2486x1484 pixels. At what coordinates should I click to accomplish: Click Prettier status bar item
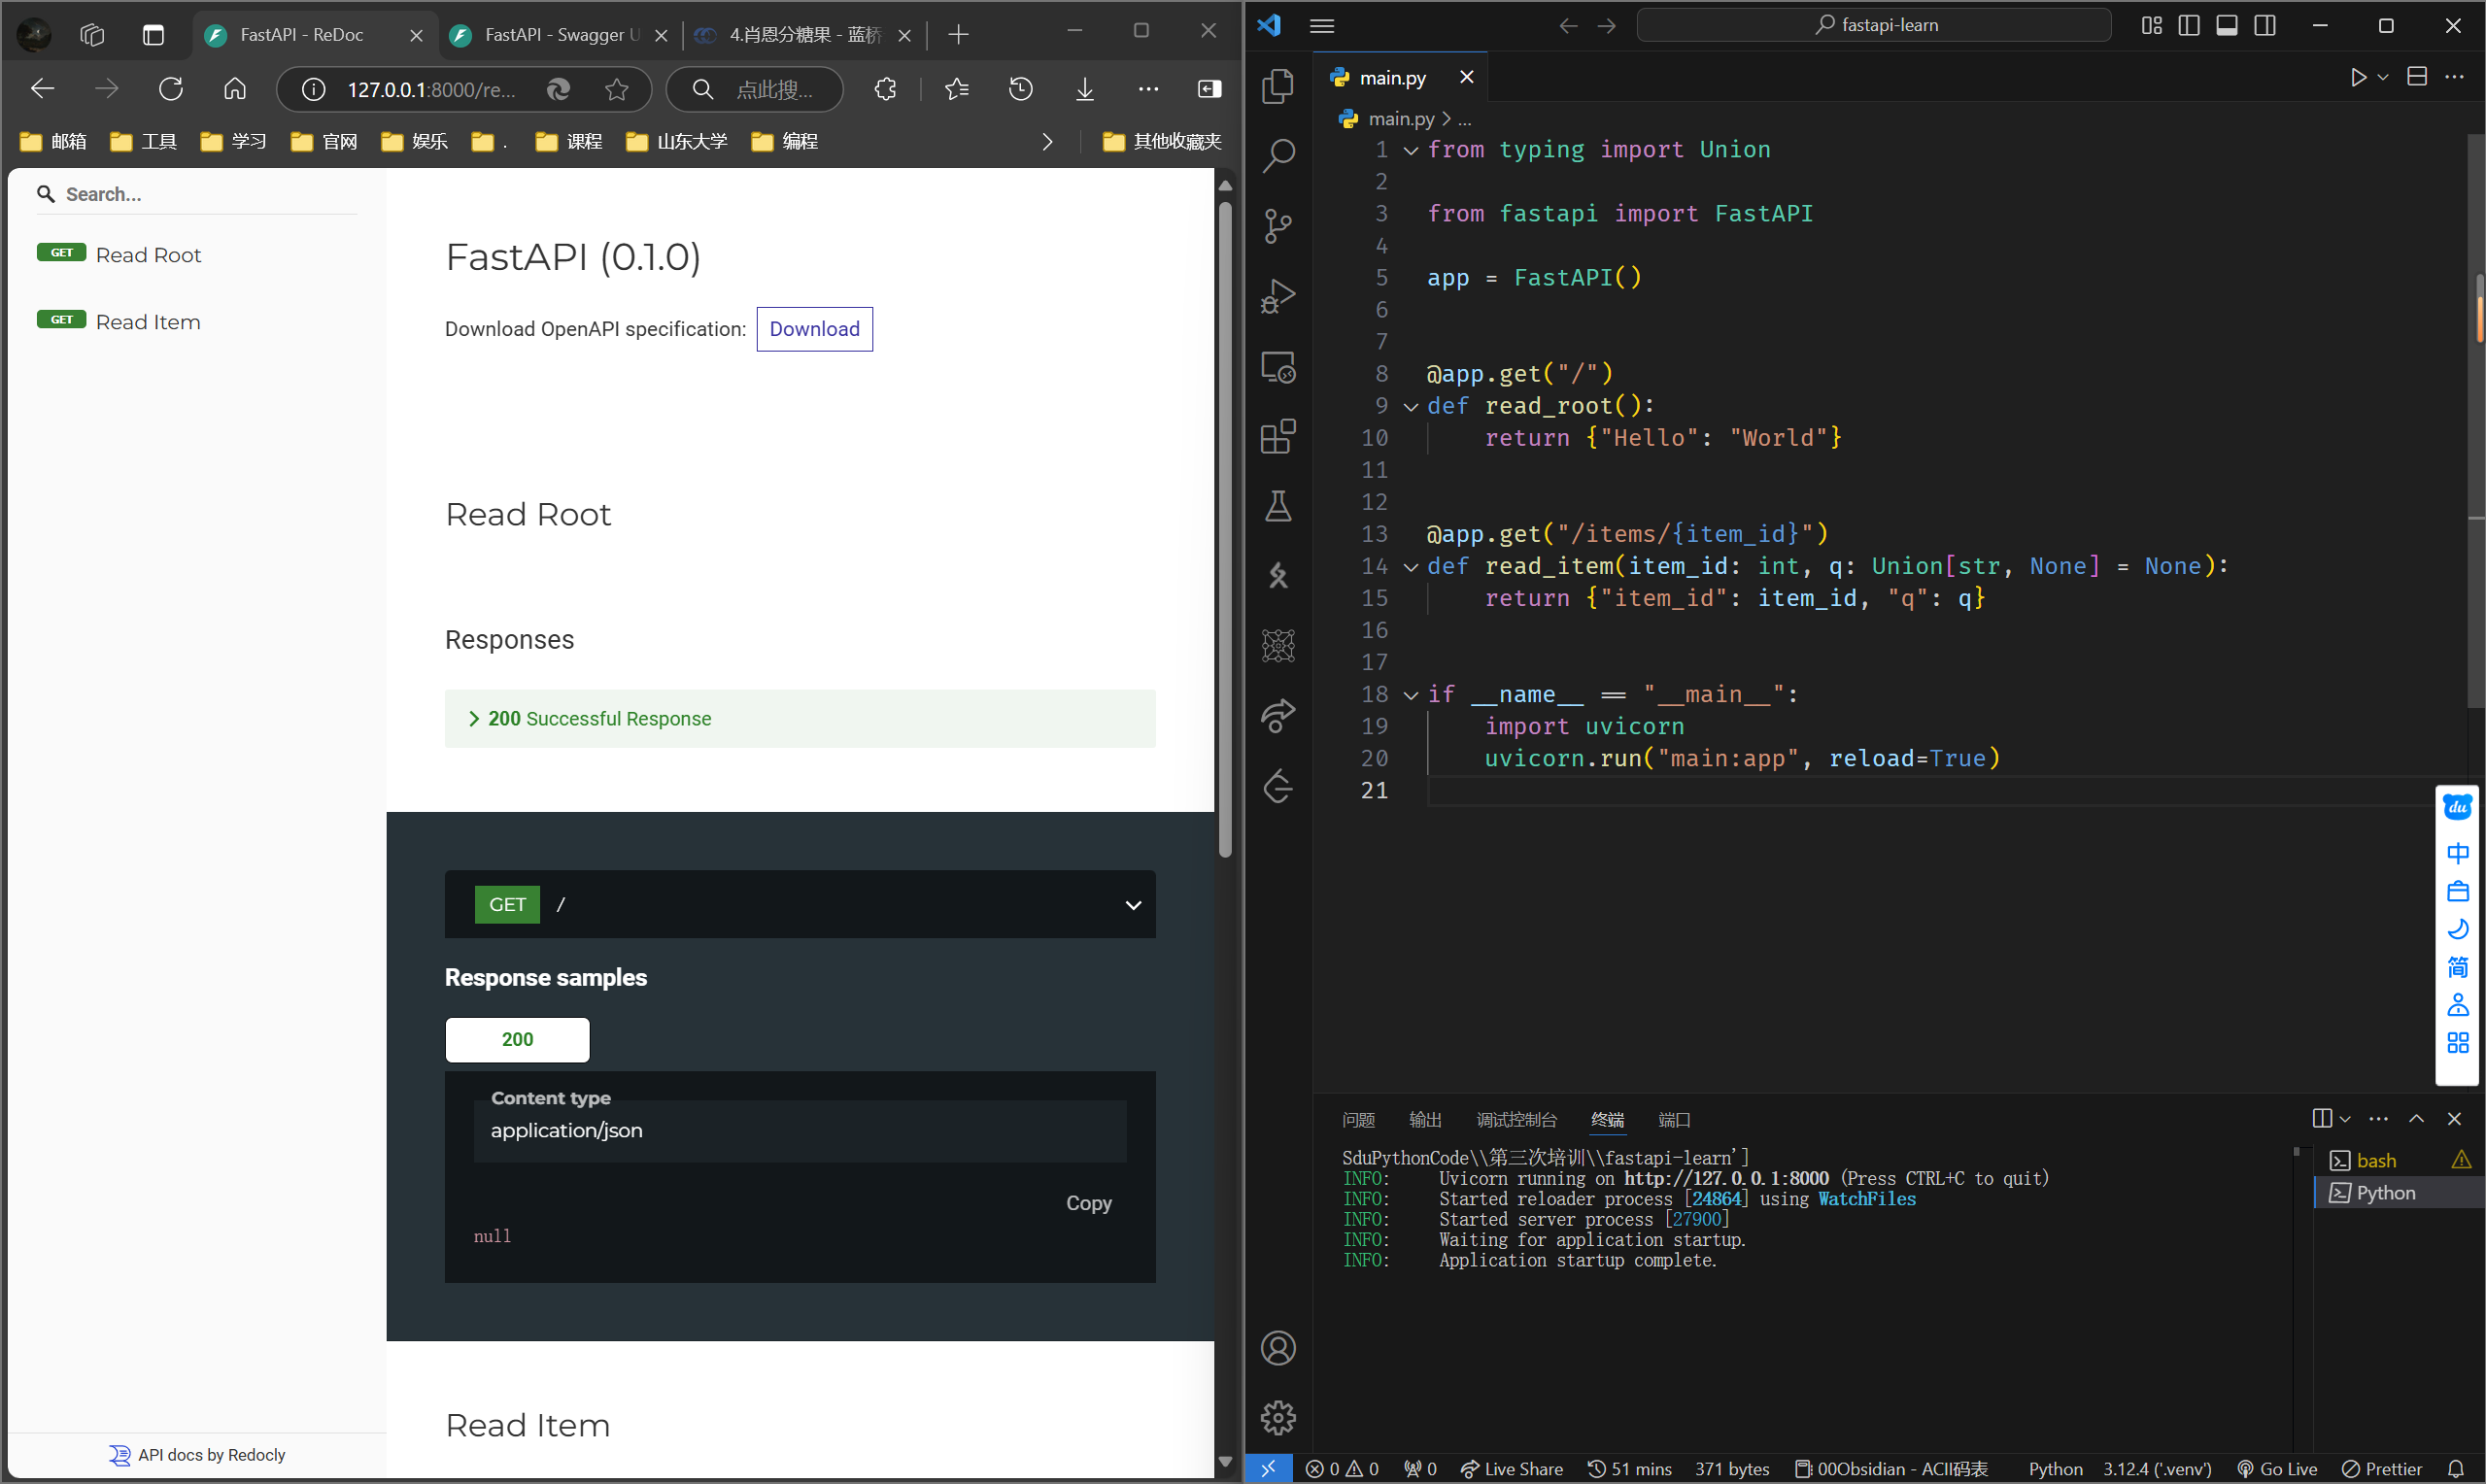[2382, 1469]
